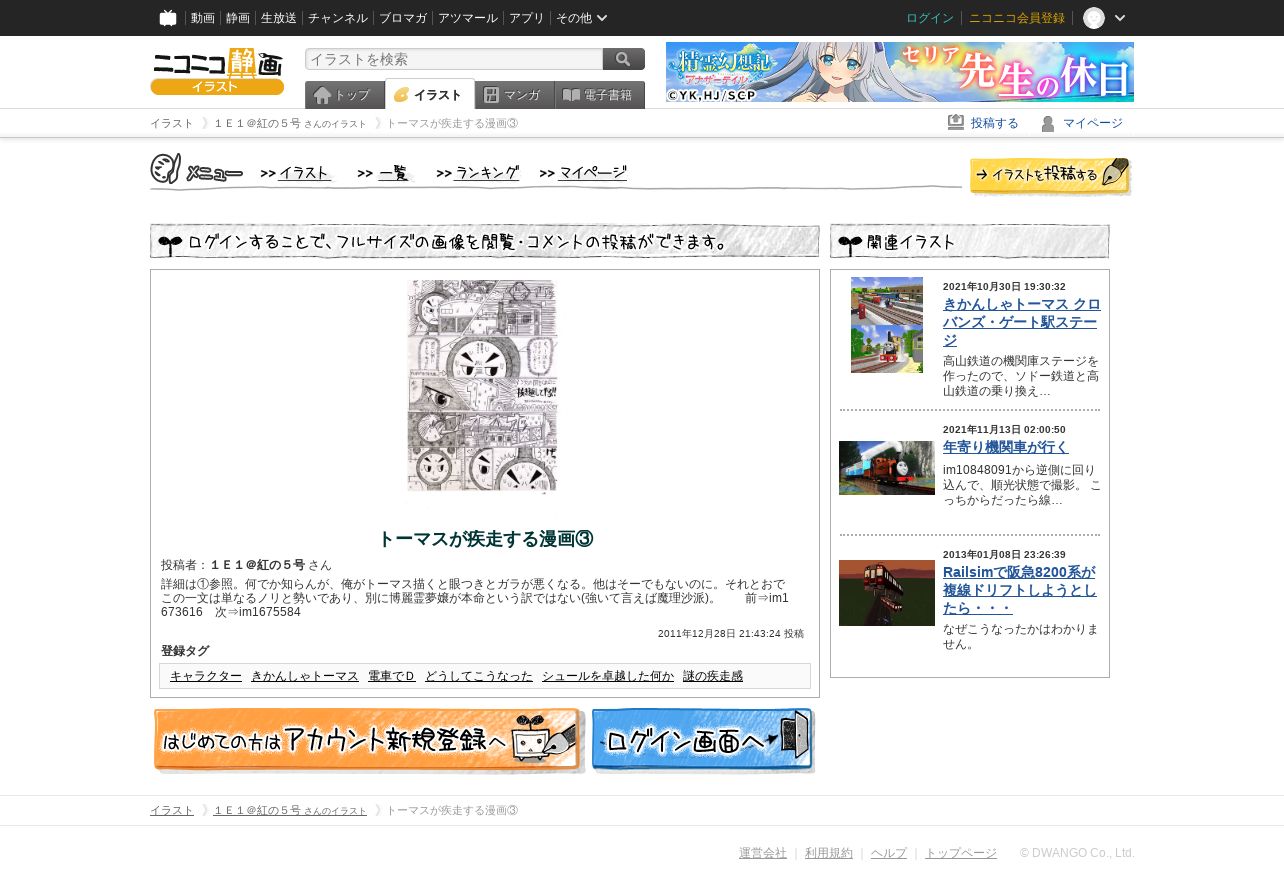The height and width of the screenshot is (880, 1284).
Task: Open 年寄り機関車が行く title link
Action: [1006, 447]
